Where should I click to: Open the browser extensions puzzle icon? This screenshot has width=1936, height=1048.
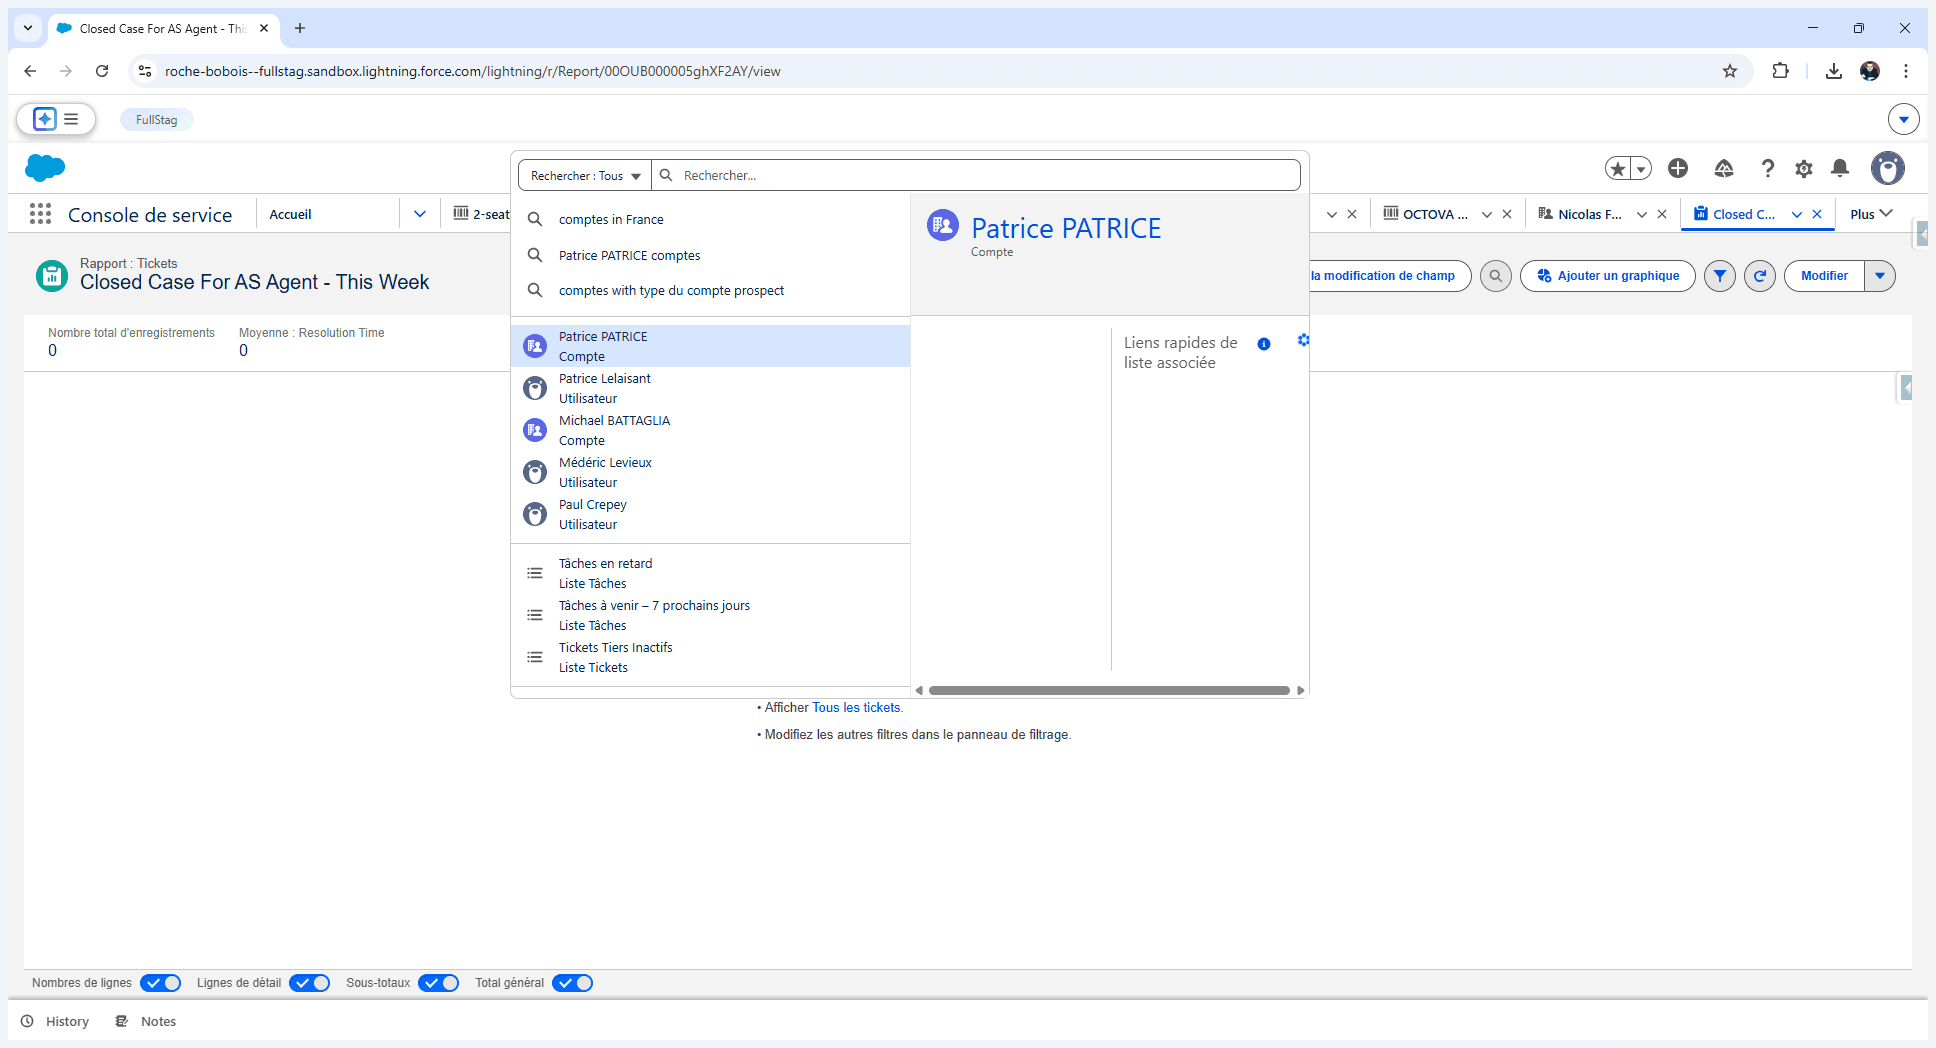(x=1781, y=71)
